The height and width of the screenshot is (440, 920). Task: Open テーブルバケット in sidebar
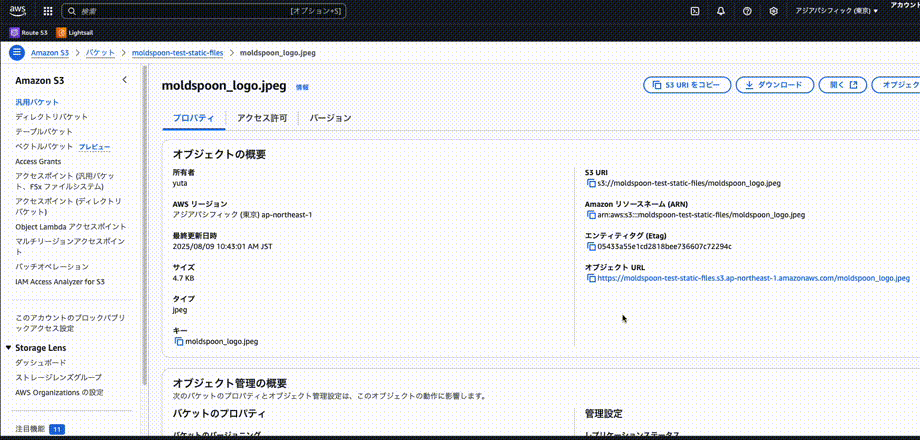pos(44,131)
